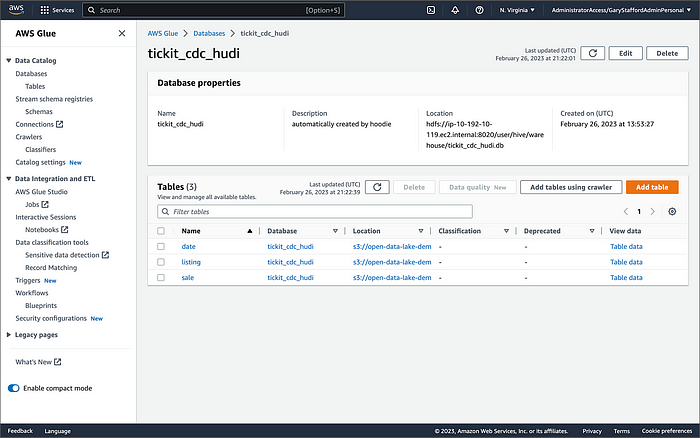
Task: Refresh the Tables list
Action: coord(377,187)
